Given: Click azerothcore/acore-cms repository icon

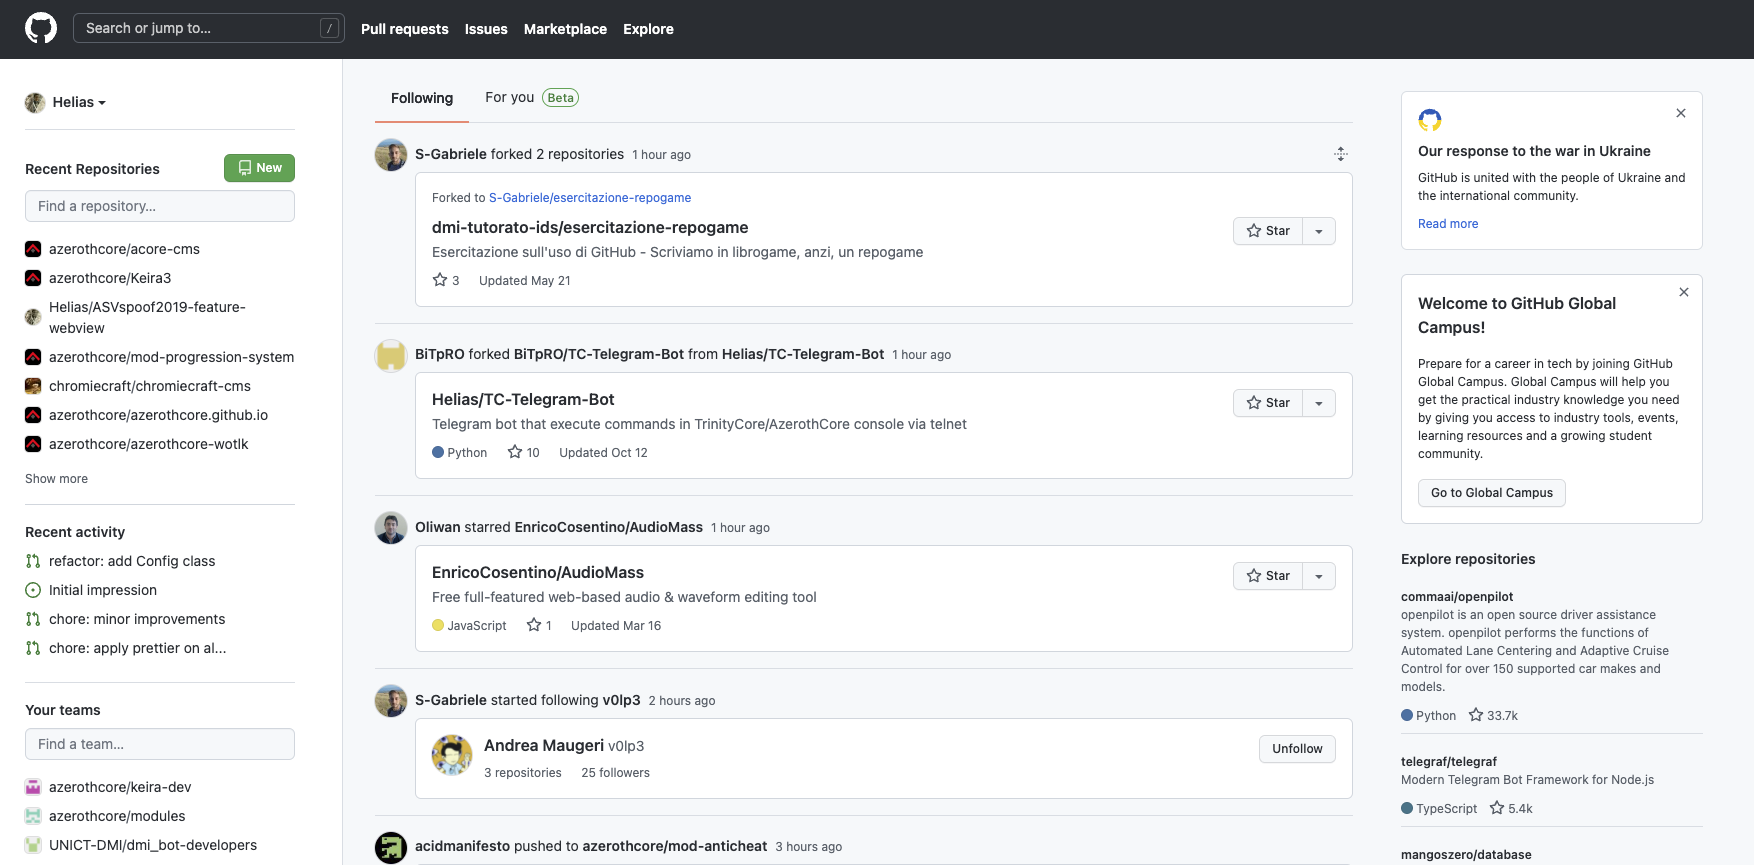Looking at the screenshot, I should coord(33,249).
